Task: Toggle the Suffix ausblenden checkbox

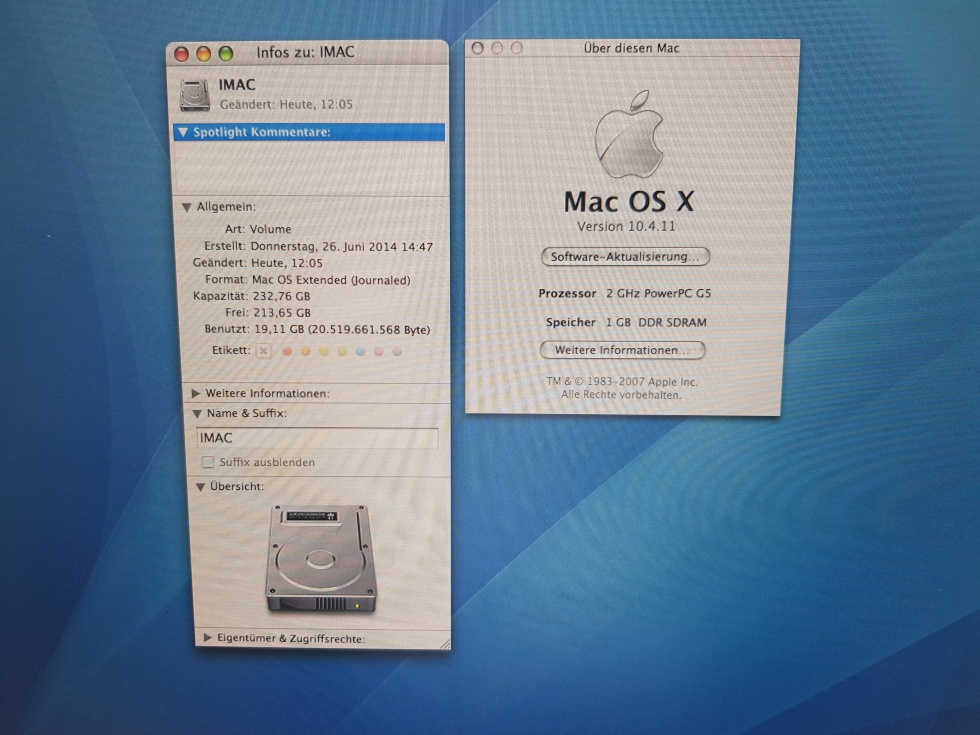Action: pos(208,462)
